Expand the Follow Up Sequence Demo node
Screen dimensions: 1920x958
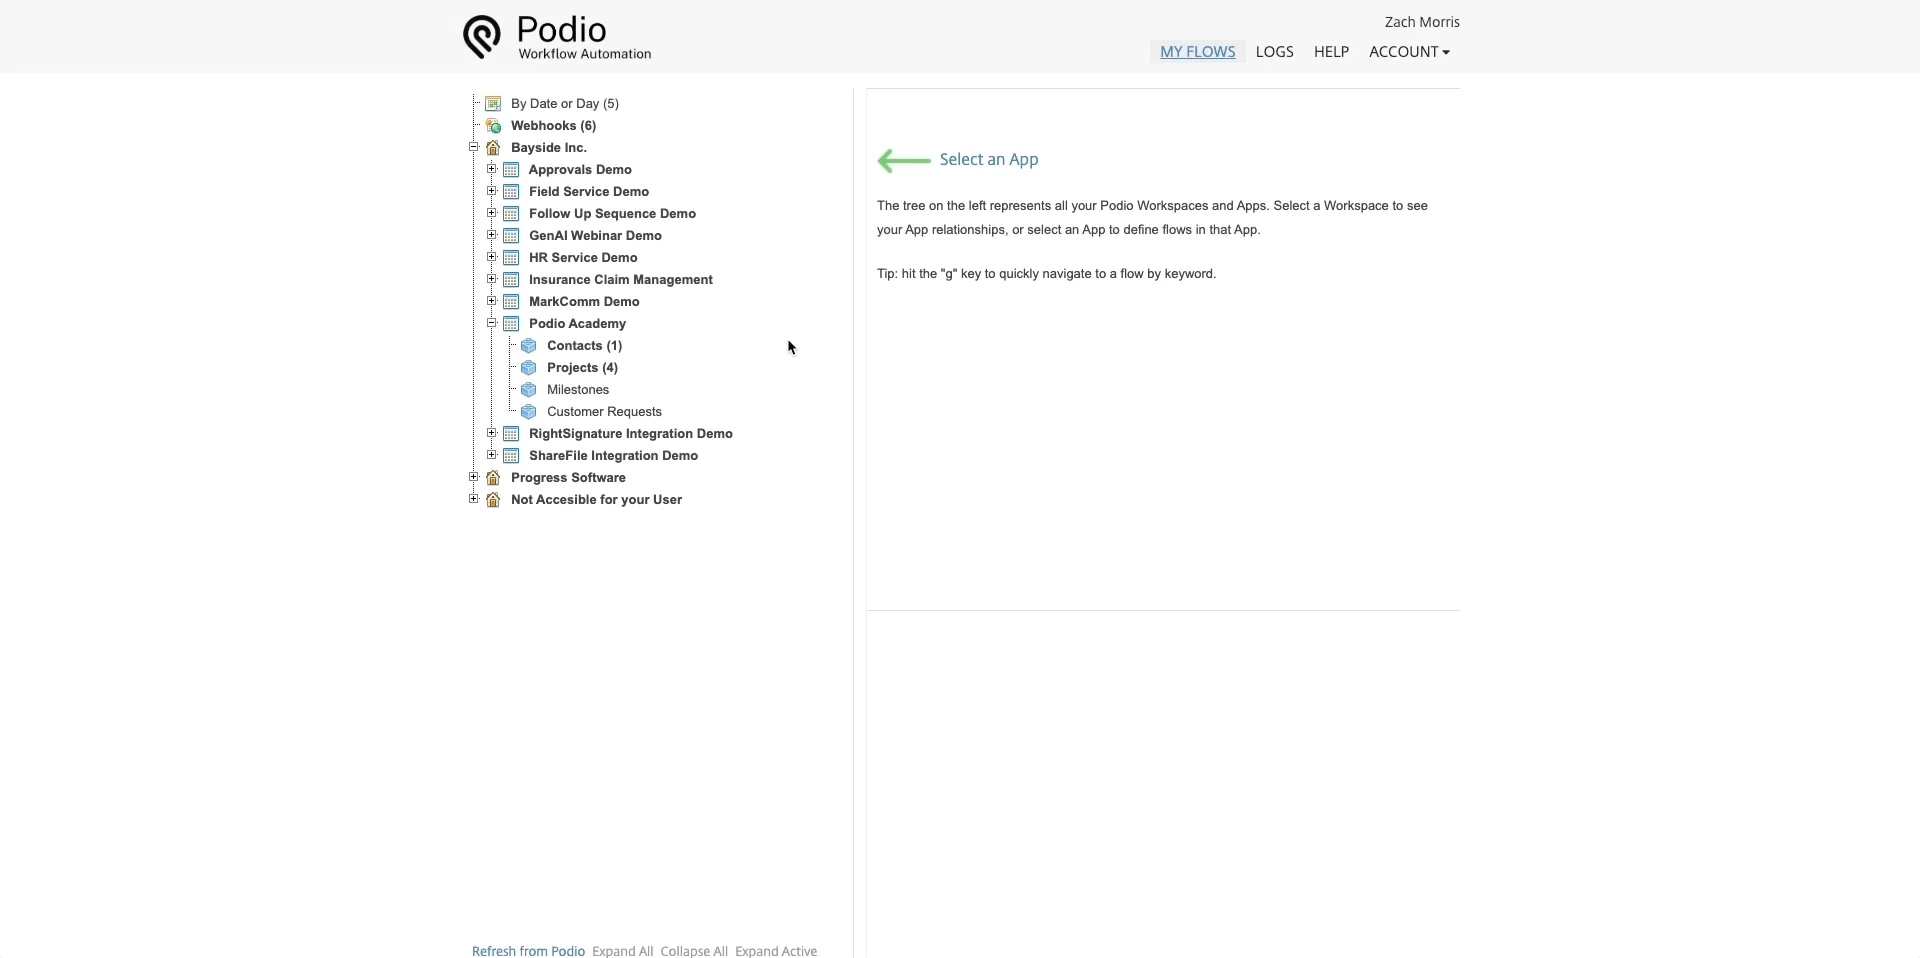click(492, 213)
